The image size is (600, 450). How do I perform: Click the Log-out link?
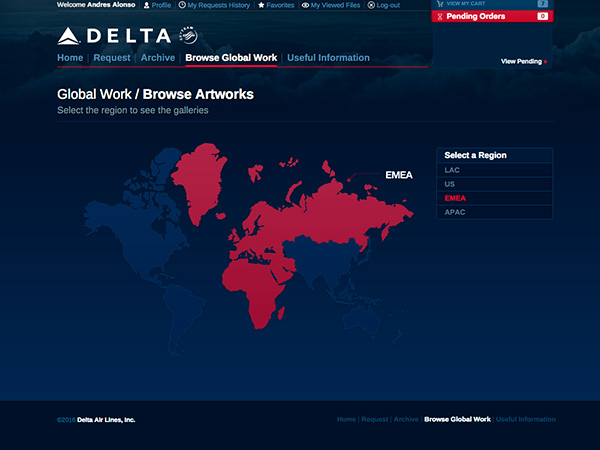point(388,5)
